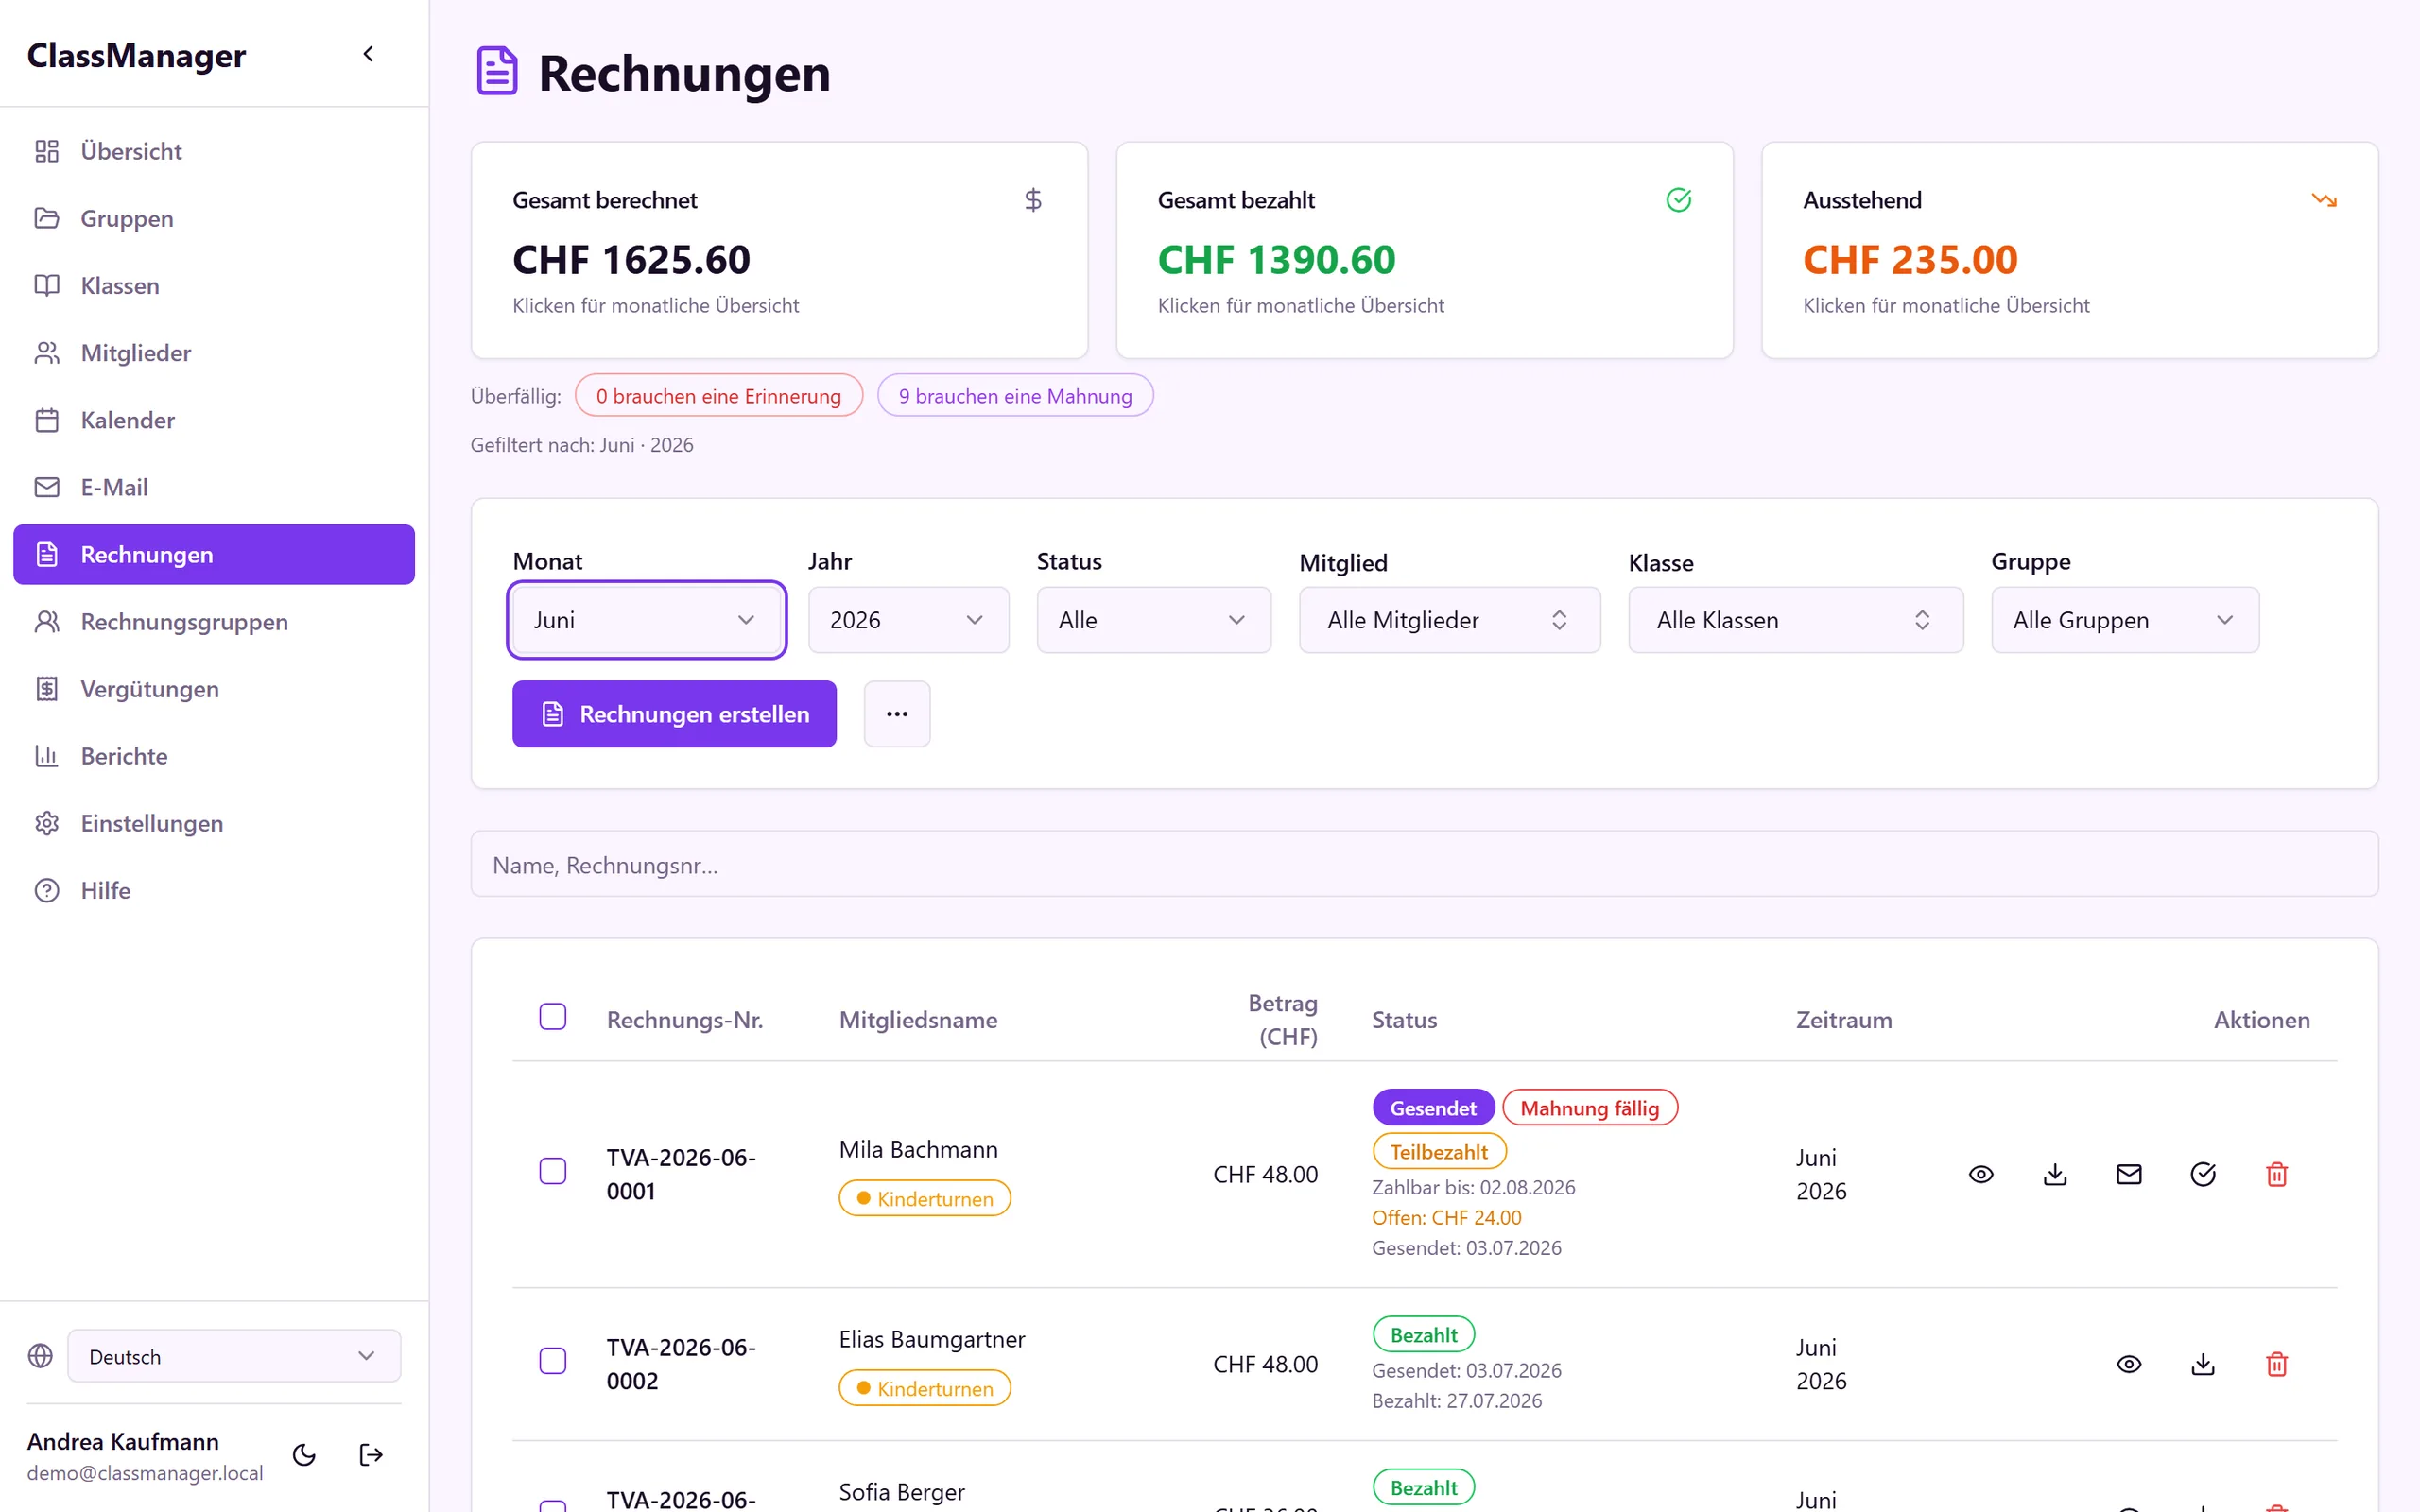Download Elias Baumgartner's invoice
The width and height of the screenshot is (2420, 1512).
[x=2203, y=1364]
